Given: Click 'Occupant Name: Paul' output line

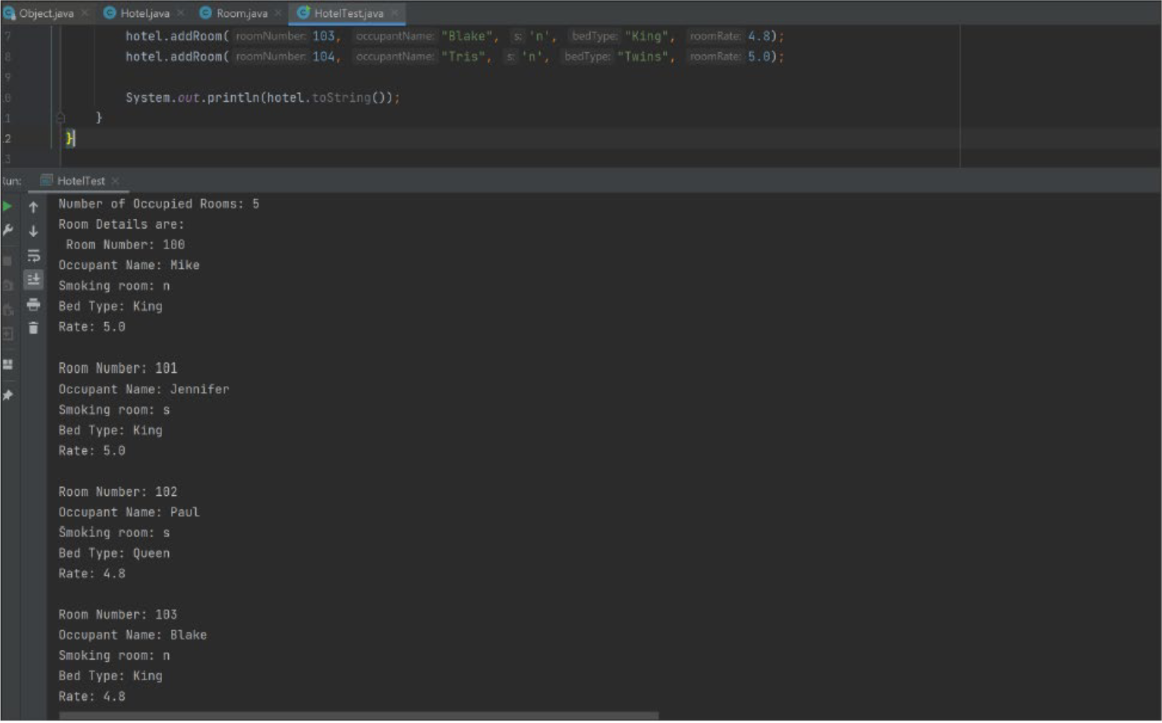Looking at the screenshot, I should (x=129, y=512).
